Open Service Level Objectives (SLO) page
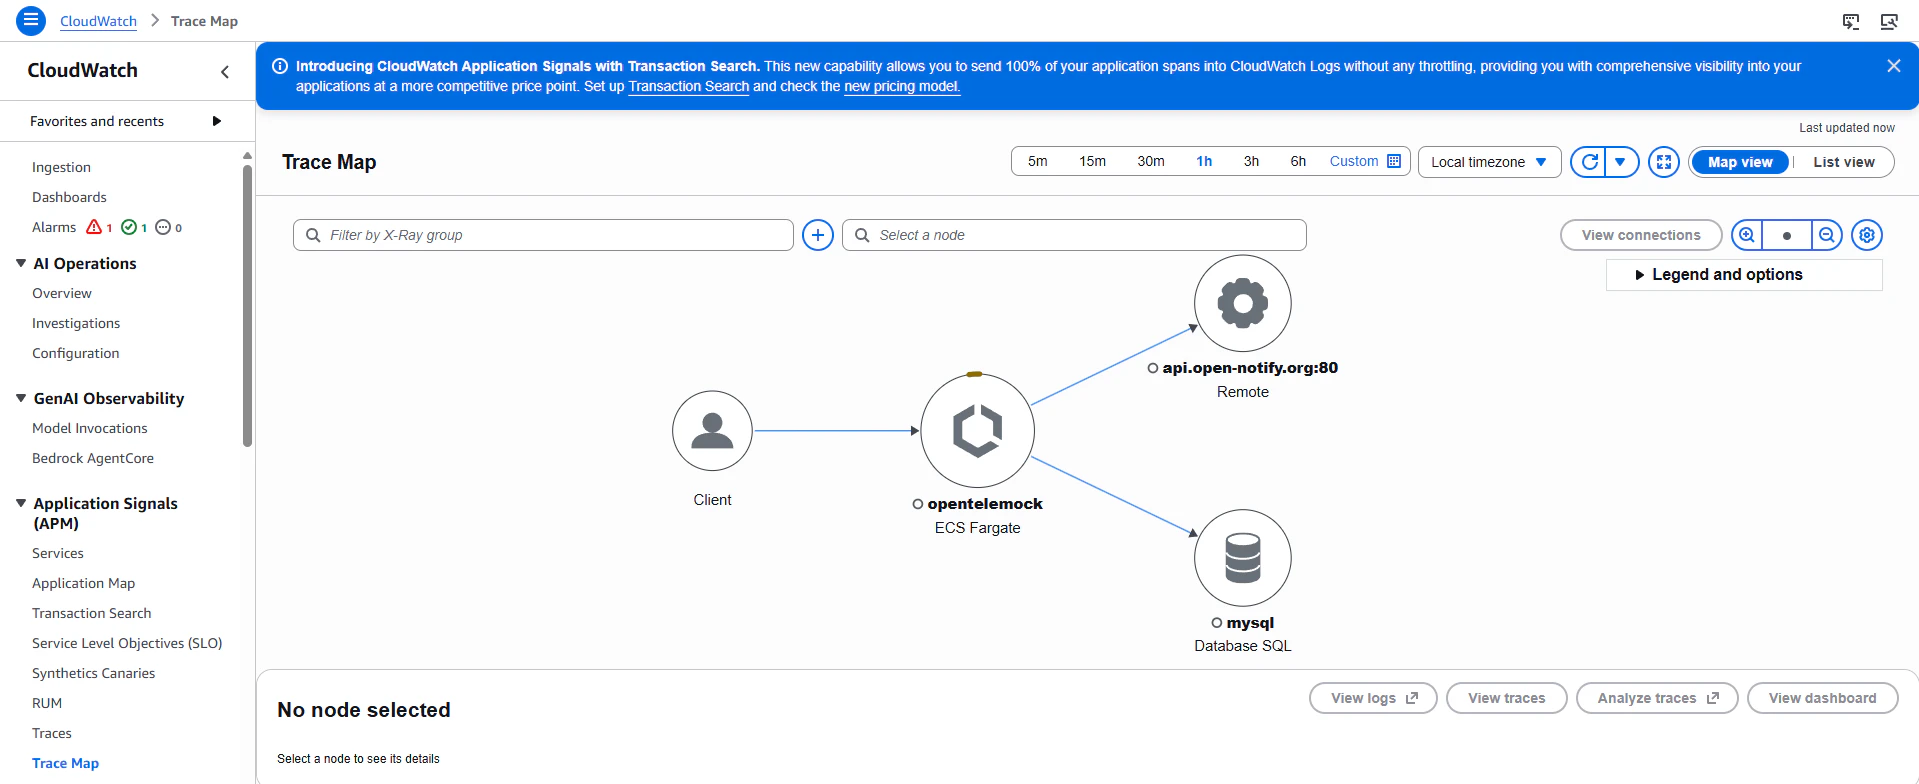Screen dimensions: 1919x784 click(x=127, y=643)
